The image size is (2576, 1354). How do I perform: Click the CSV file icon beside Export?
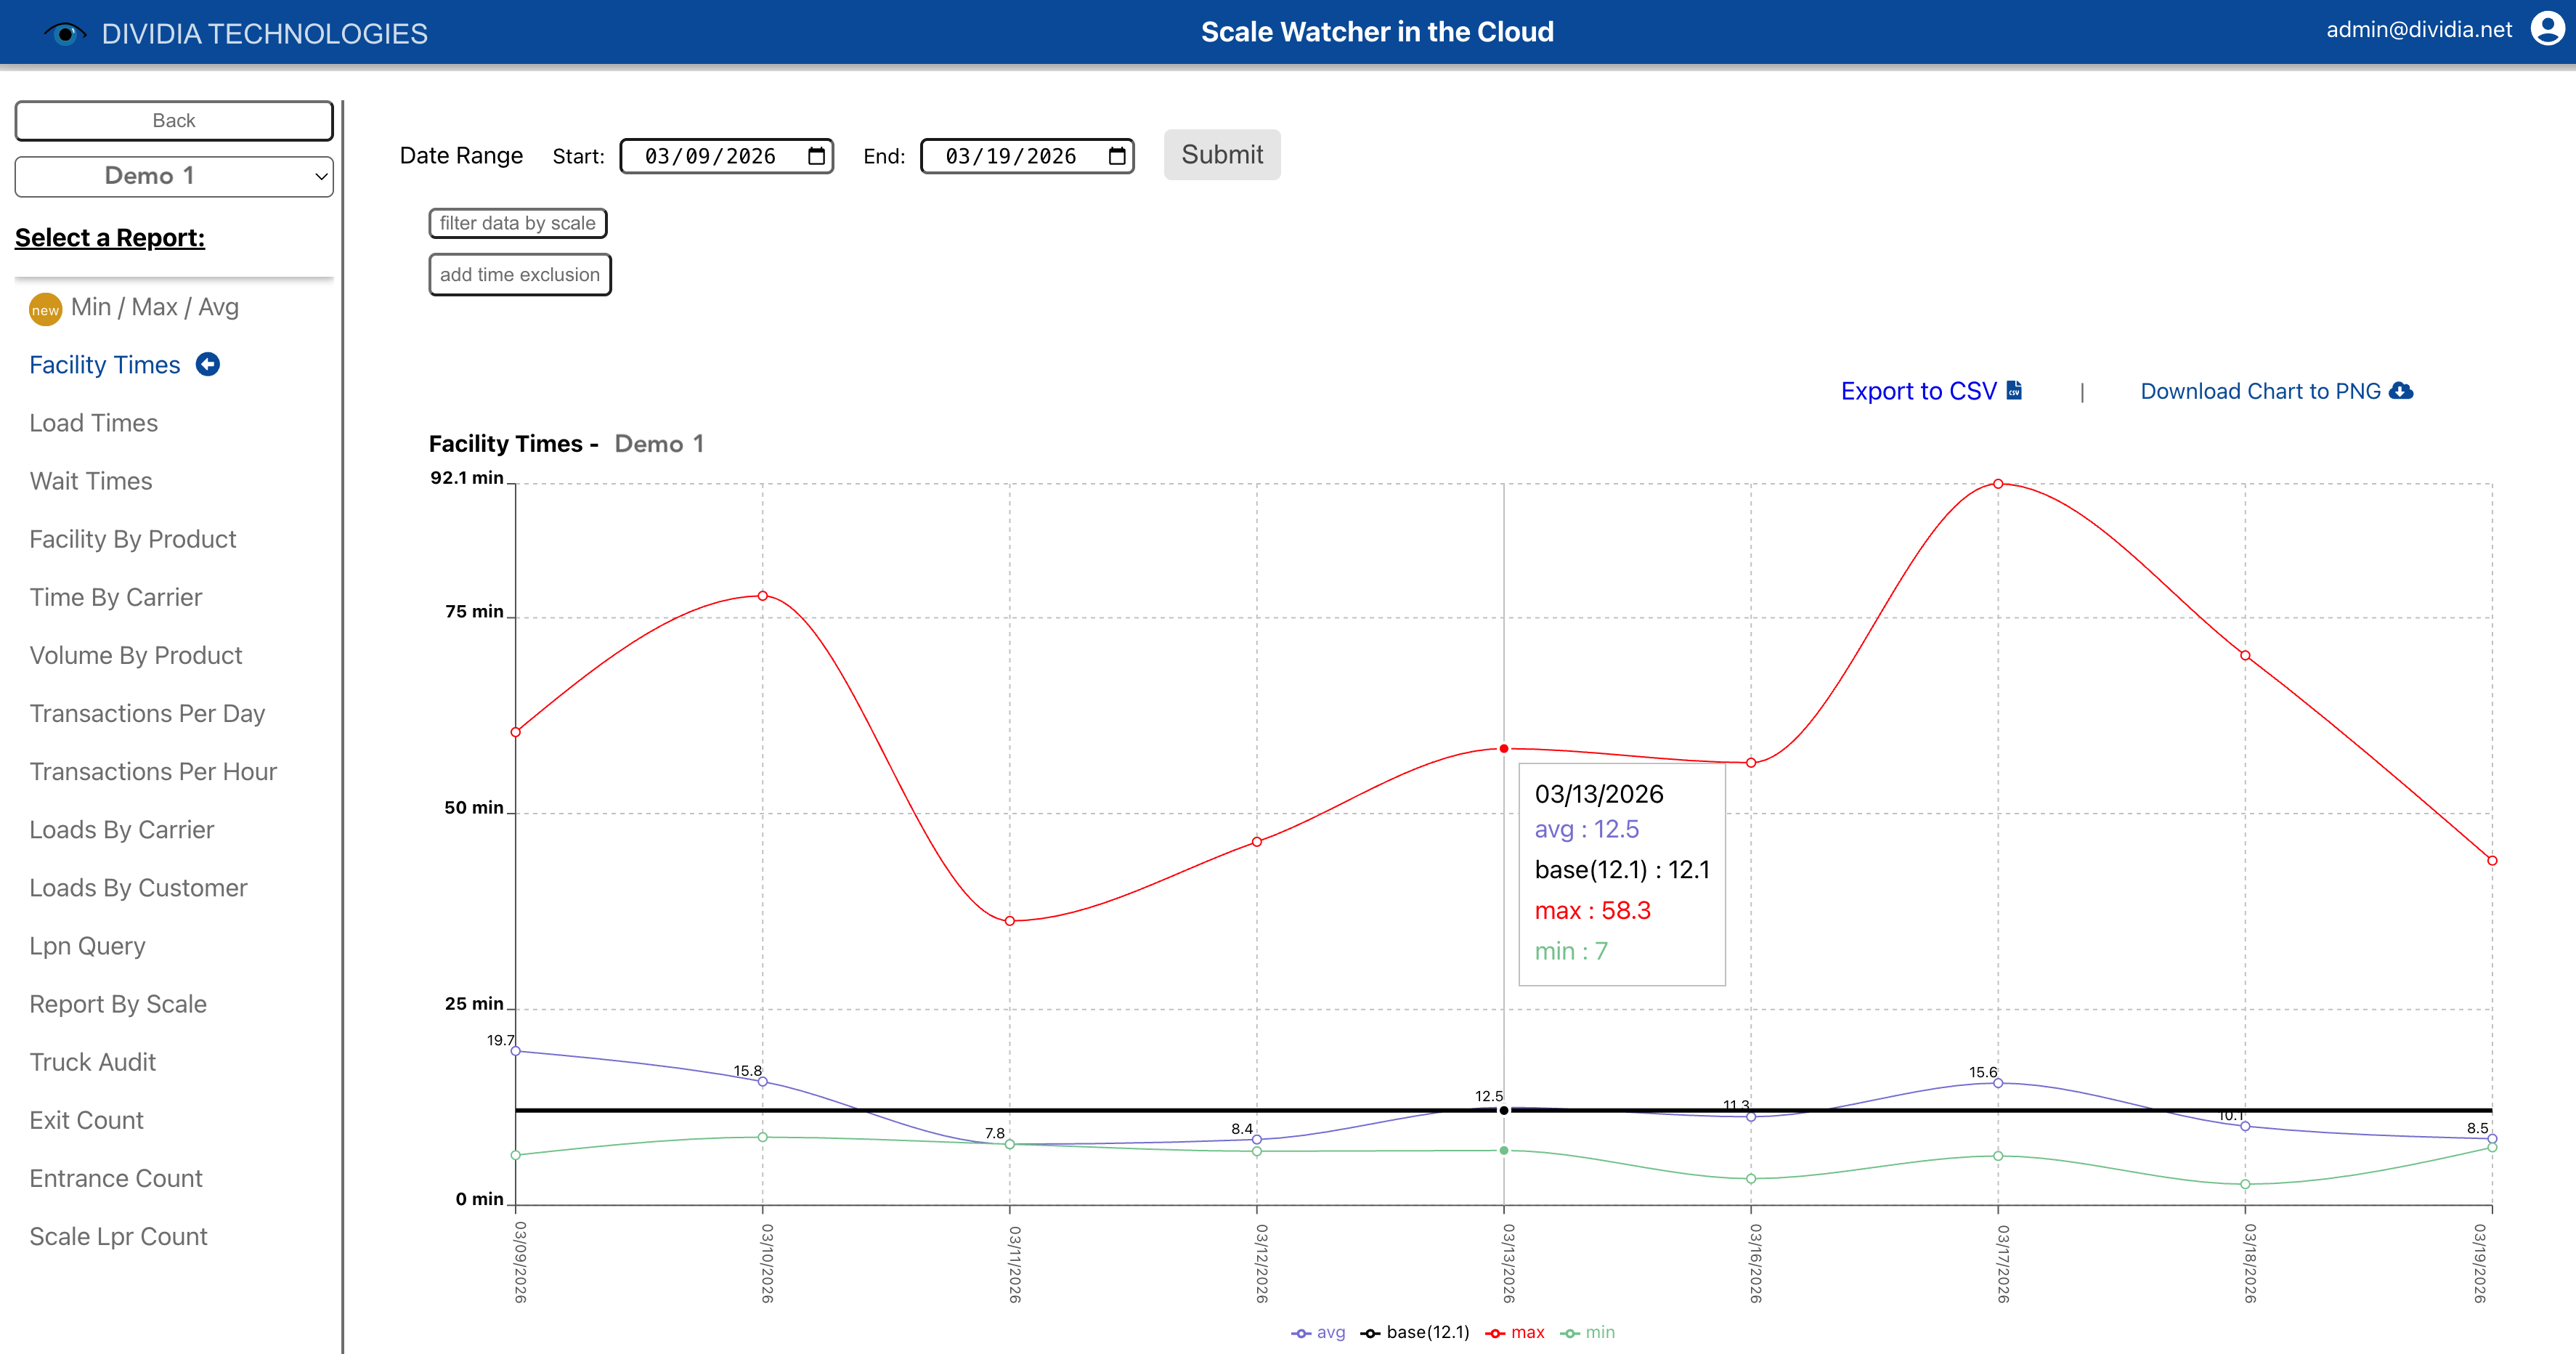click(2014, 391)
